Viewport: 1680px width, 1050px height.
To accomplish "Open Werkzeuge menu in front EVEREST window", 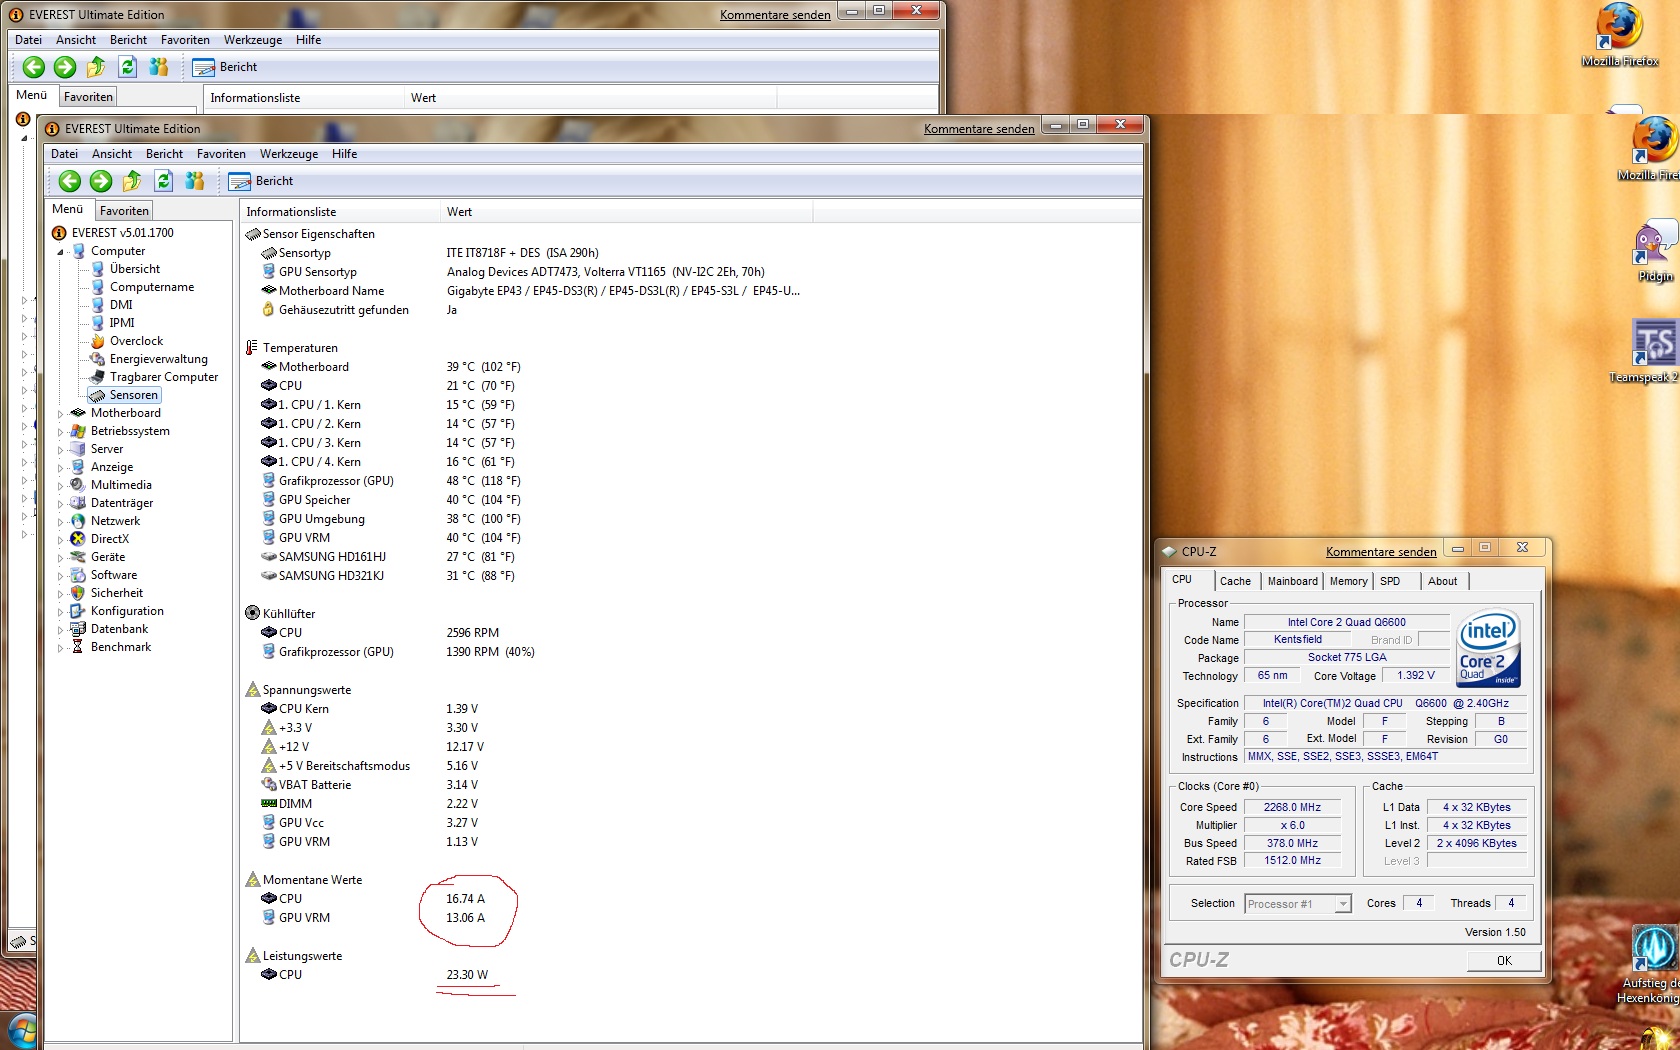I will [289, 154].
